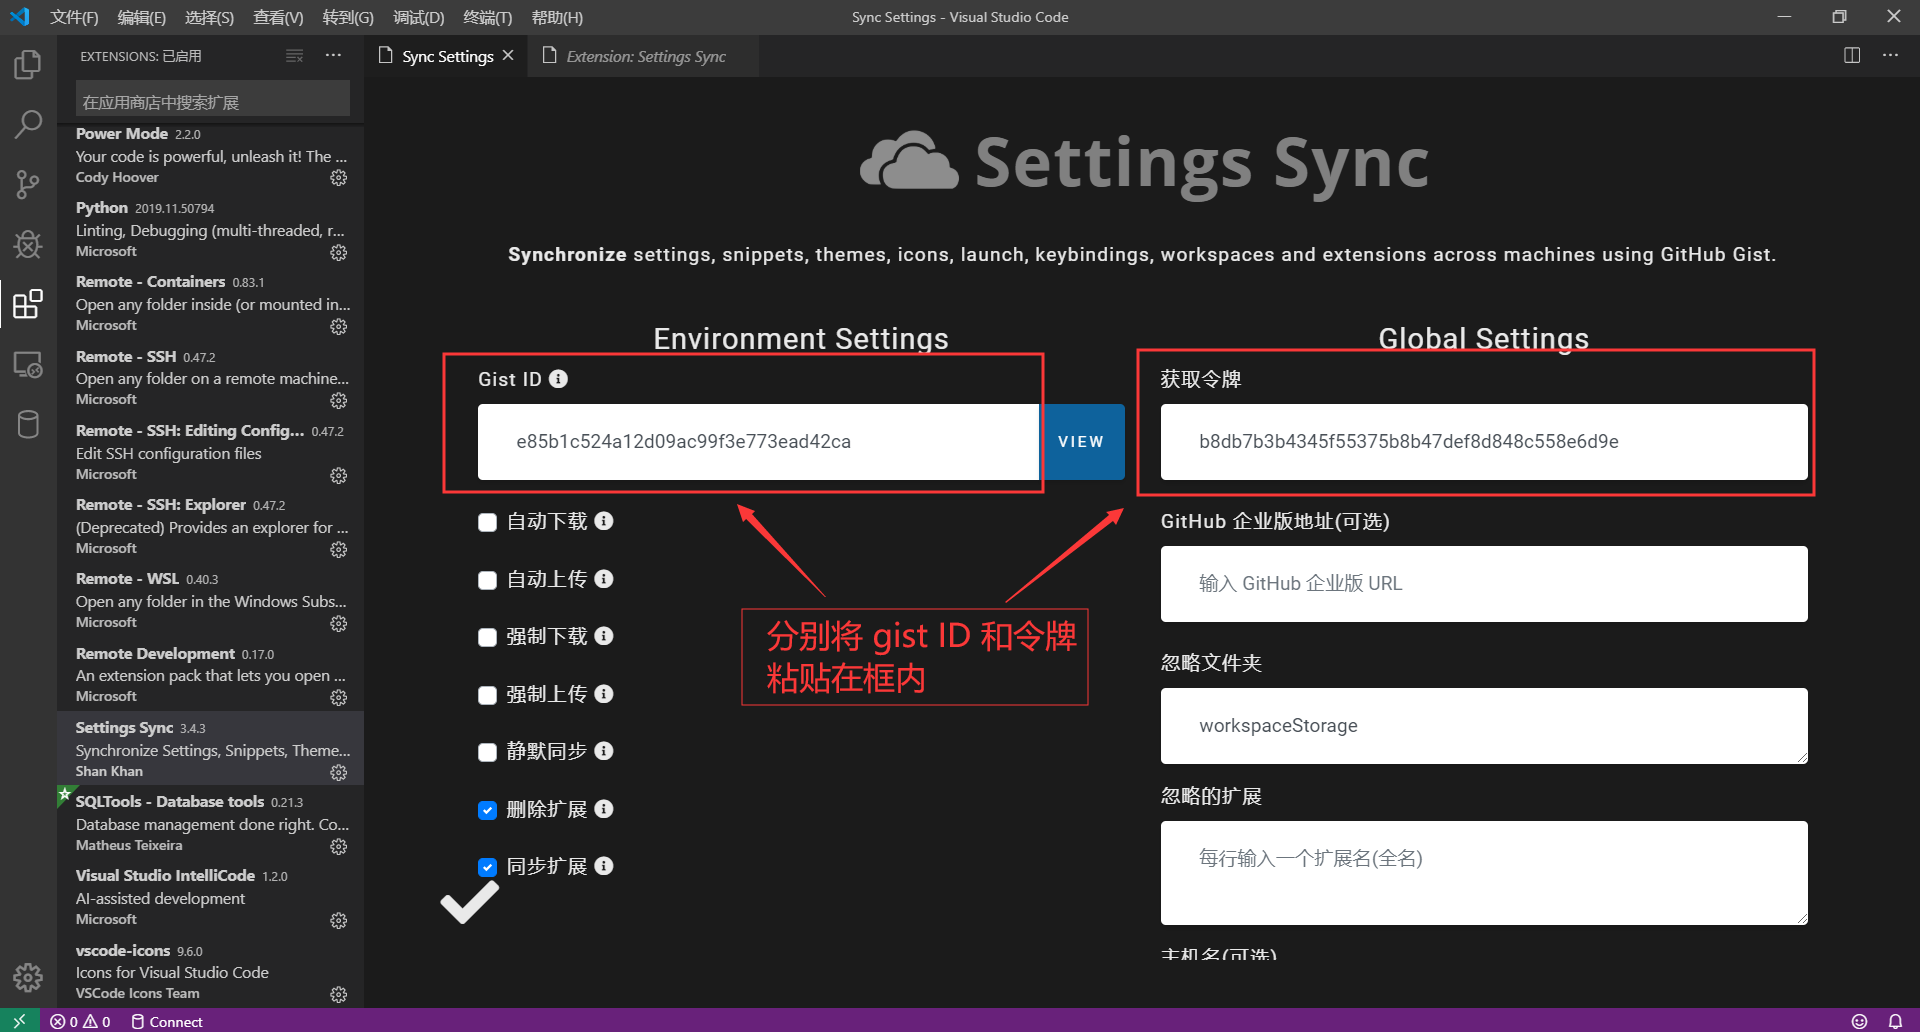
Task: Open manage gear for Remote - SSH: Editing Config
Action: pos(339,475)
